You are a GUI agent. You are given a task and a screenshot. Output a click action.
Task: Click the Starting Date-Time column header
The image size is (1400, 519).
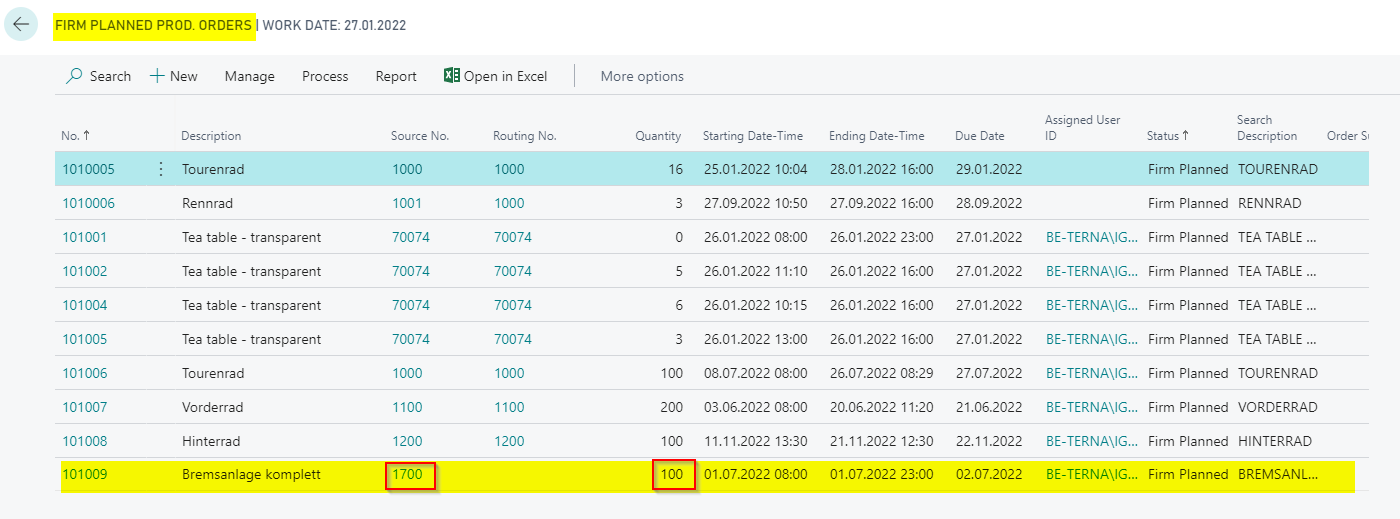point(753,136)
